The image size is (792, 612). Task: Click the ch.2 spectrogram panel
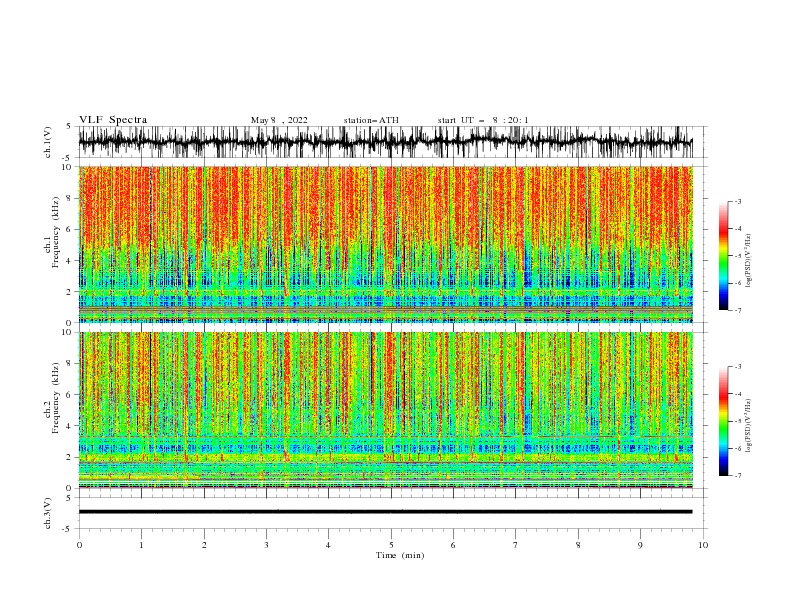385,410
